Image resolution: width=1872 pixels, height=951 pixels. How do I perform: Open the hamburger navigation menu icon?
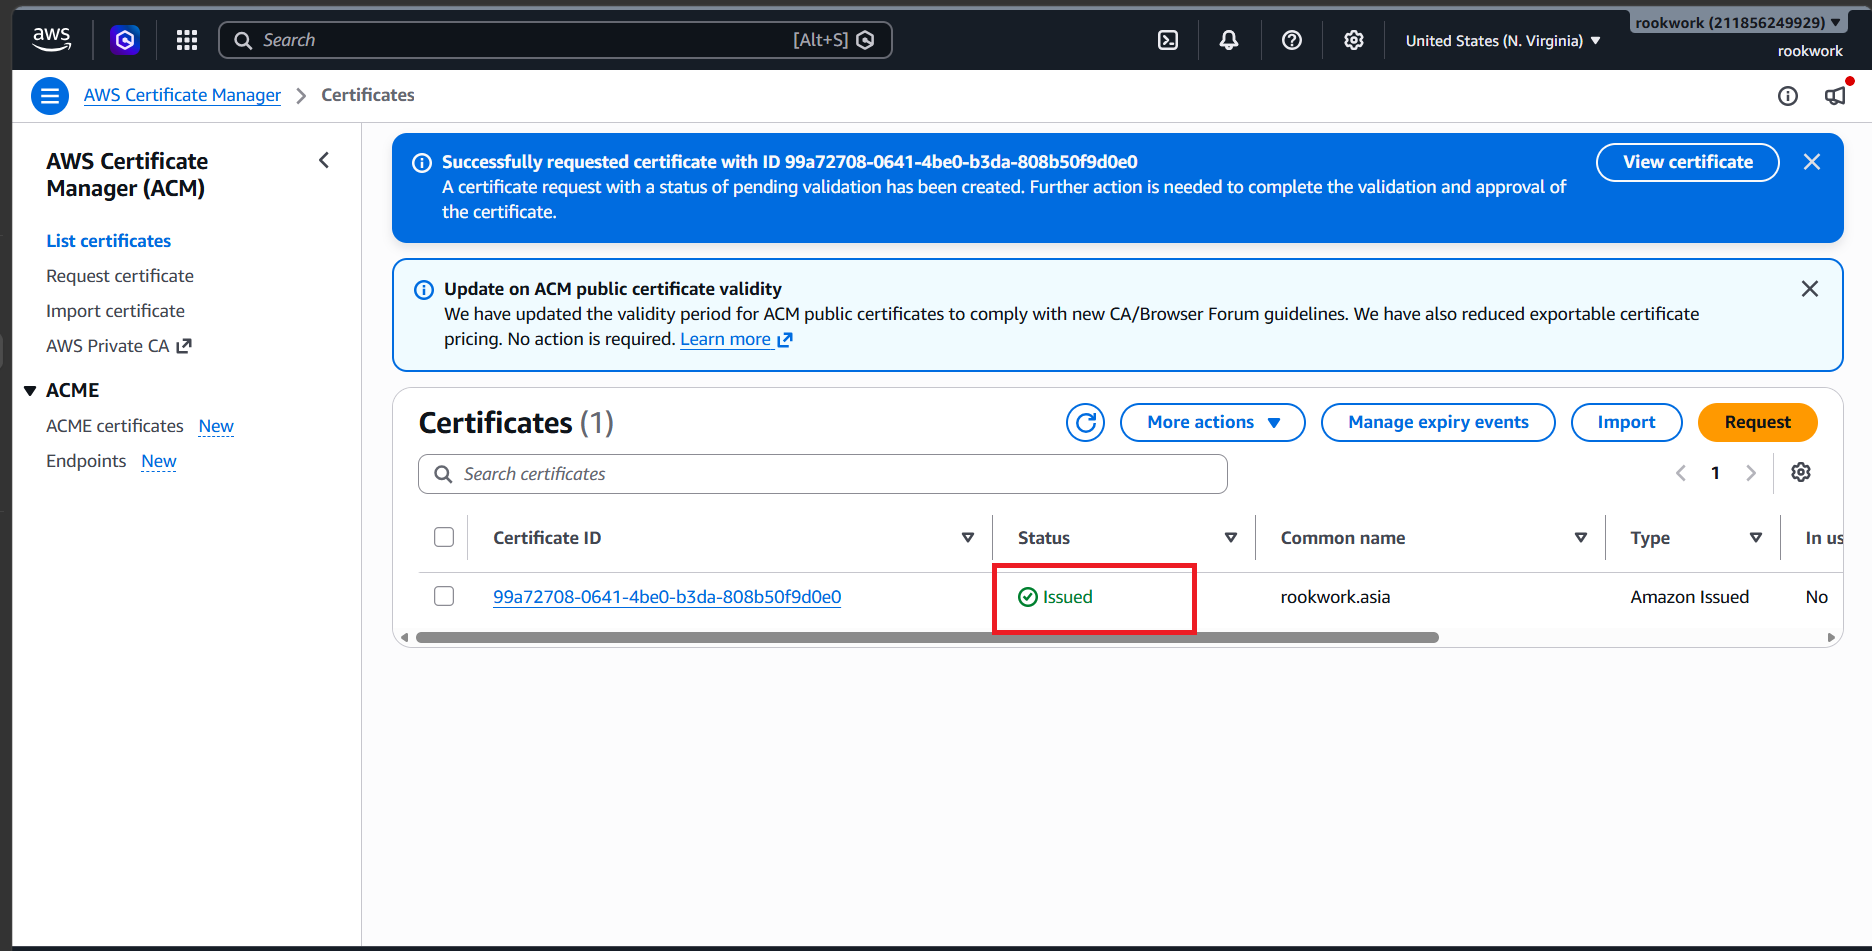(x=50, y=96)
